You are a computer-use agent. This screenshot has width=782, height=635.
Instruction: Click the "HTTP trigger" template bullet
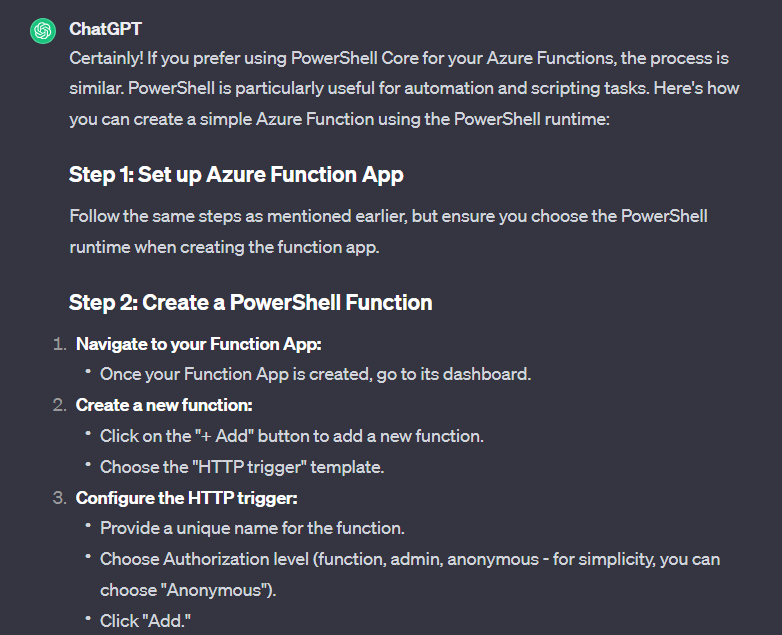pyautogui.click(x=242, y=467)
